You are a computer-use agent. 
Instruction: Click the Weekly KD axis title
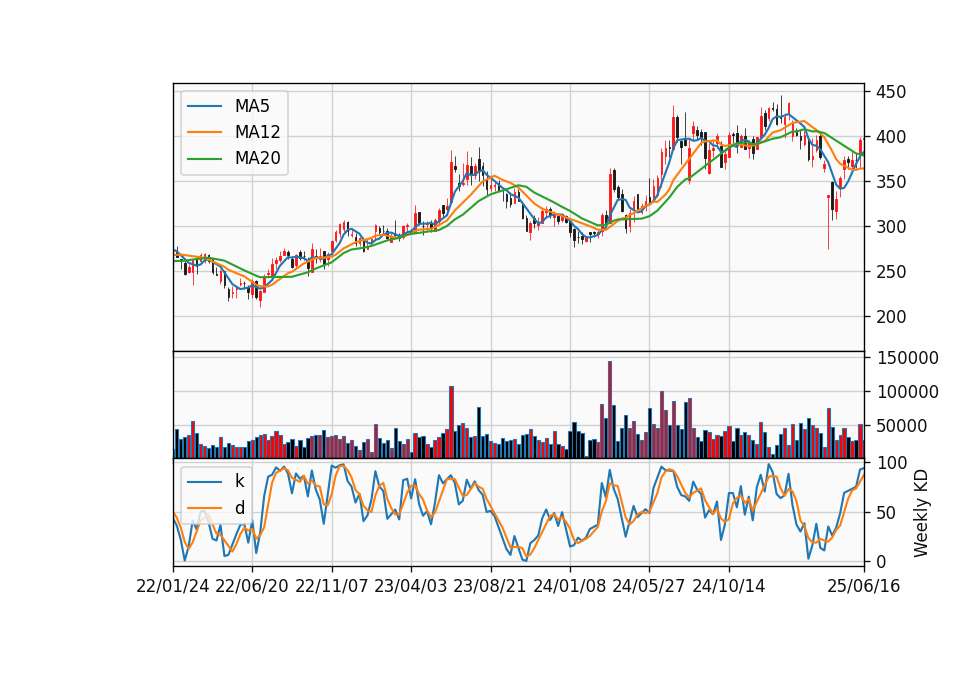[x=921, y=513]
